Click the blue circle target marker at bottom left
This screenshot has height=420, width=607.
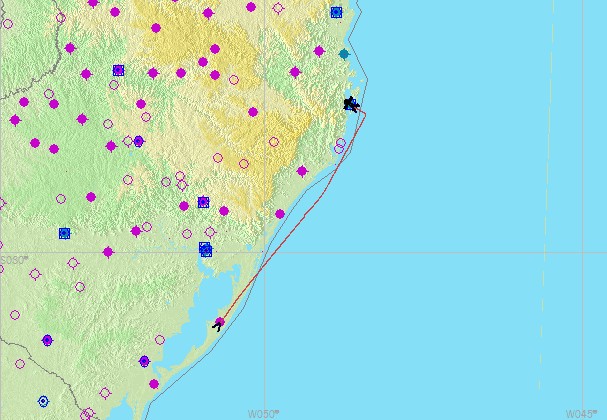click(x=43, y=401)
